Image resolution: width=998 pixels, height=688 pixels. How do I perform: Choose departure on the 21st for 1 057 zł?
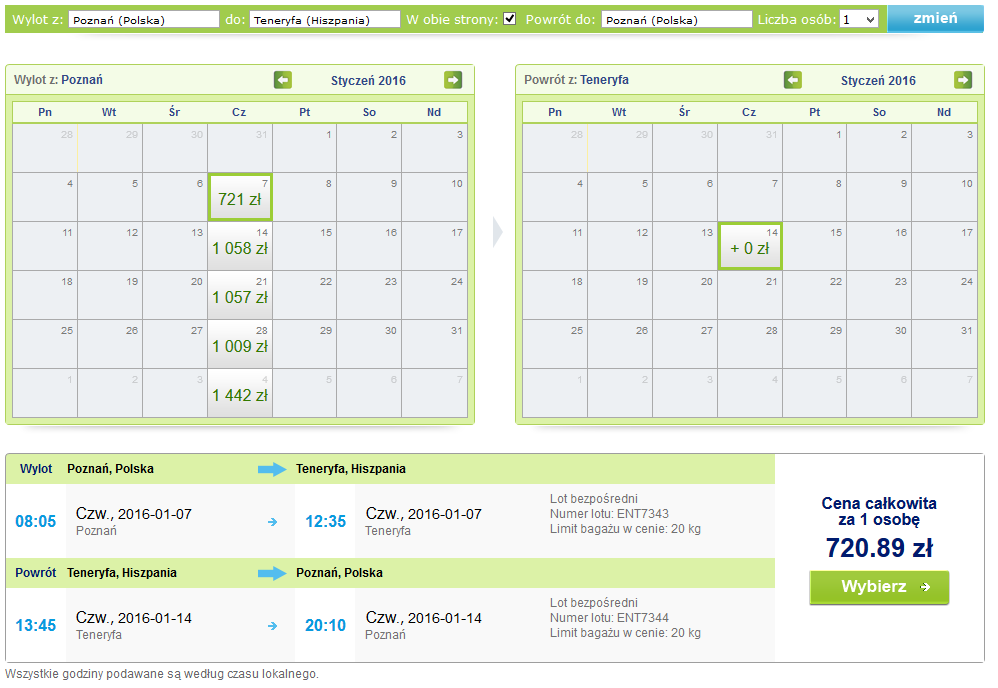click(x=241, y=295)
